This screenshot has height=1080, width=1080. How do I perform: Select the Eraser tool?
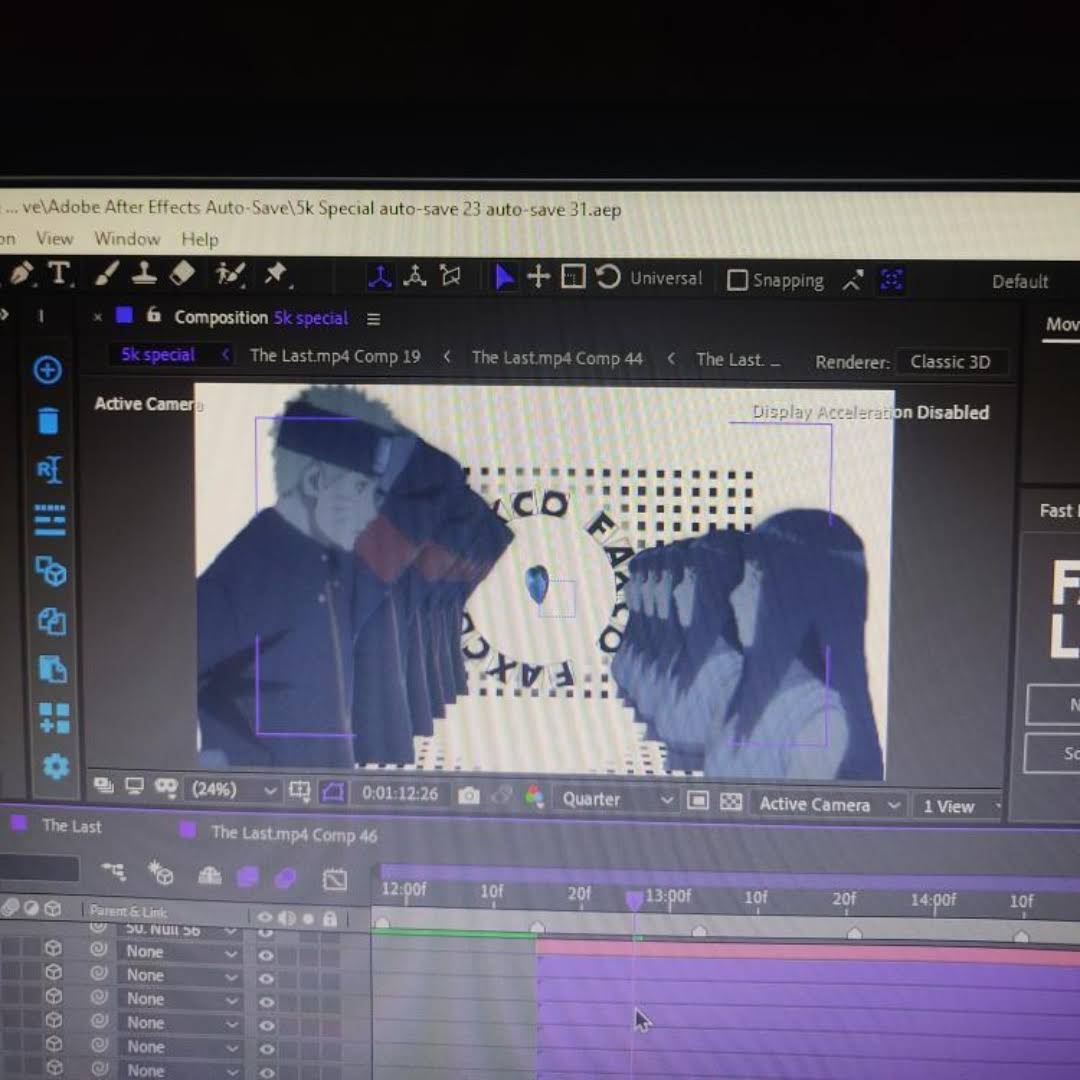[x=182, y=273]
